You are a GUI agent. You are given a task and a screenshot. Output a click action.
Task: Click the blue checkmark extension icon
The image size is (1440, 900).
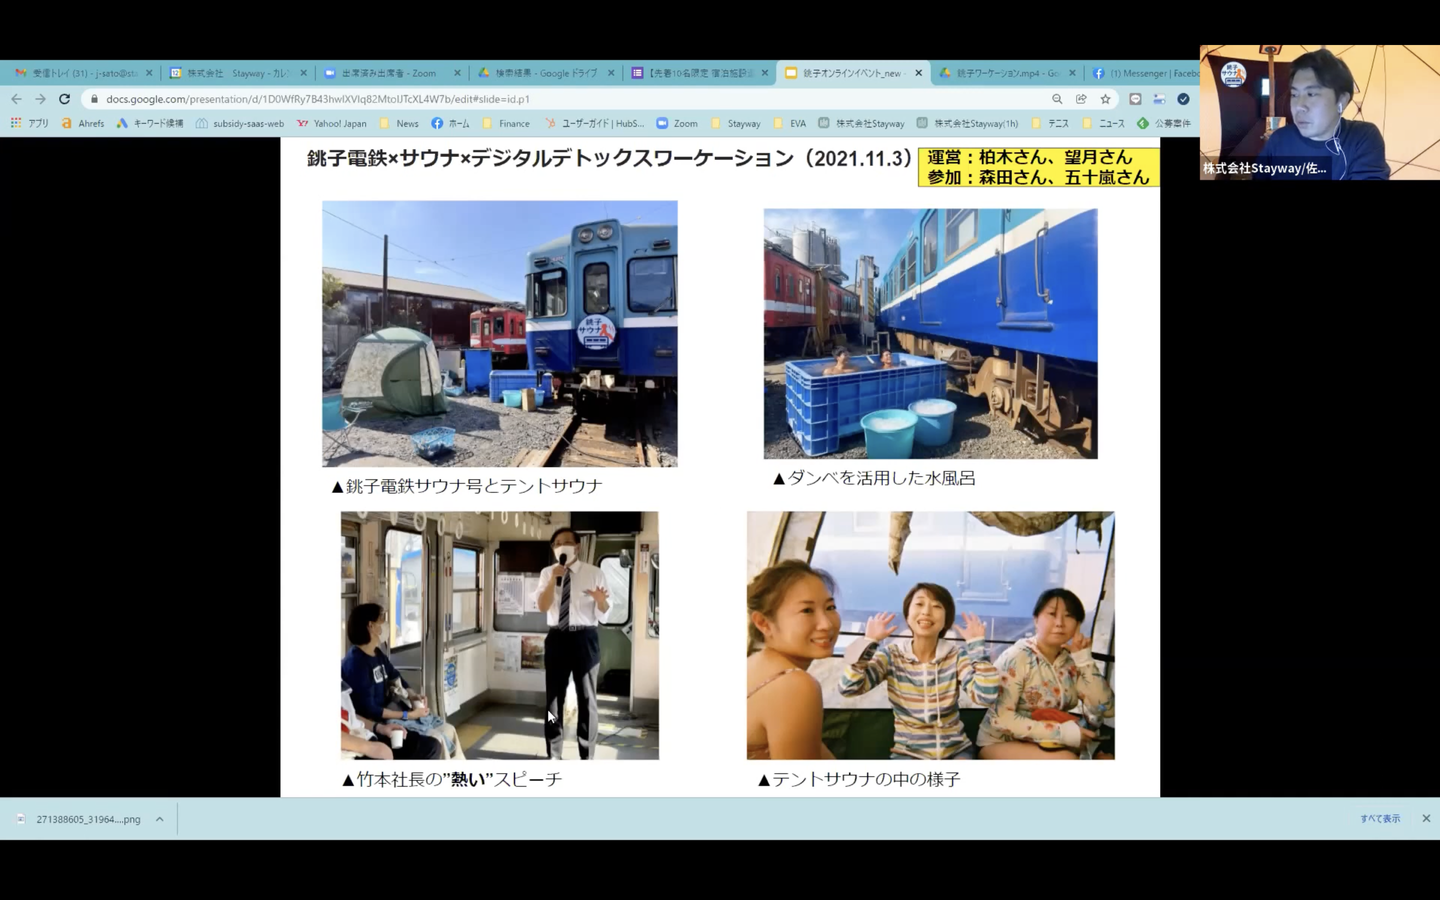click(x=1183, y=99)
